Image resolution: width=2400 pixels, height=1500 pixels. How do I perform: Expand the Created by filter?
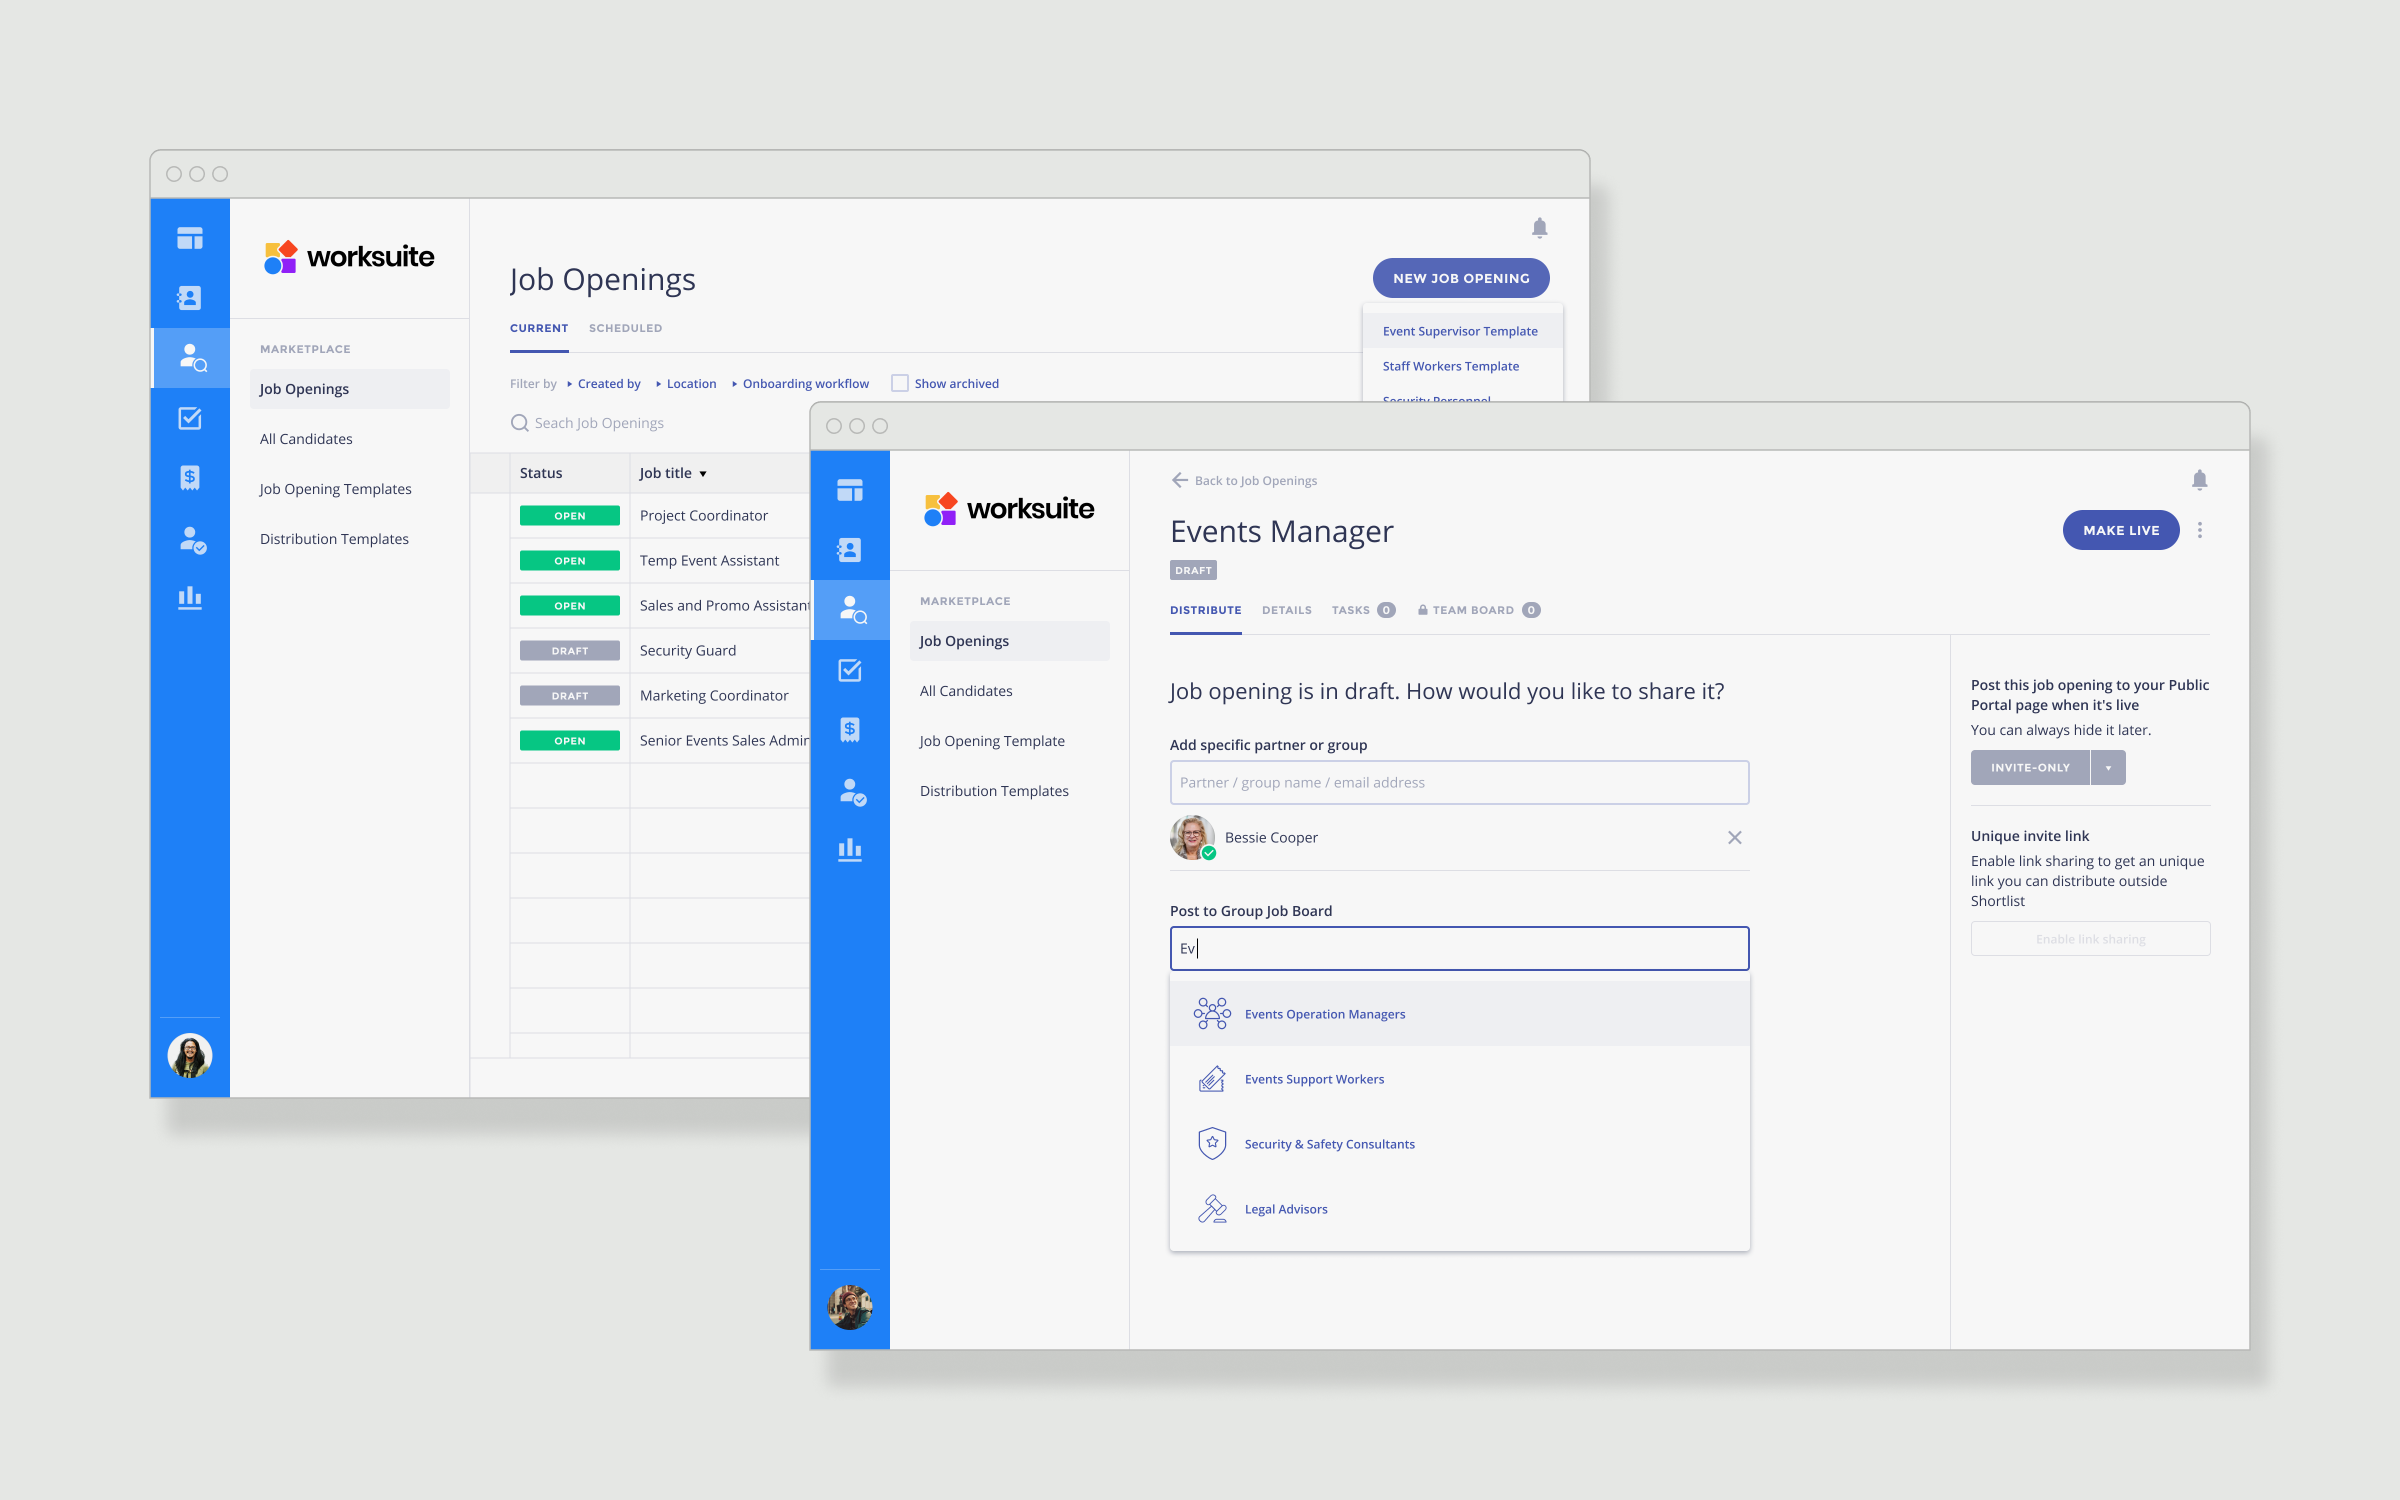[608, 383]
